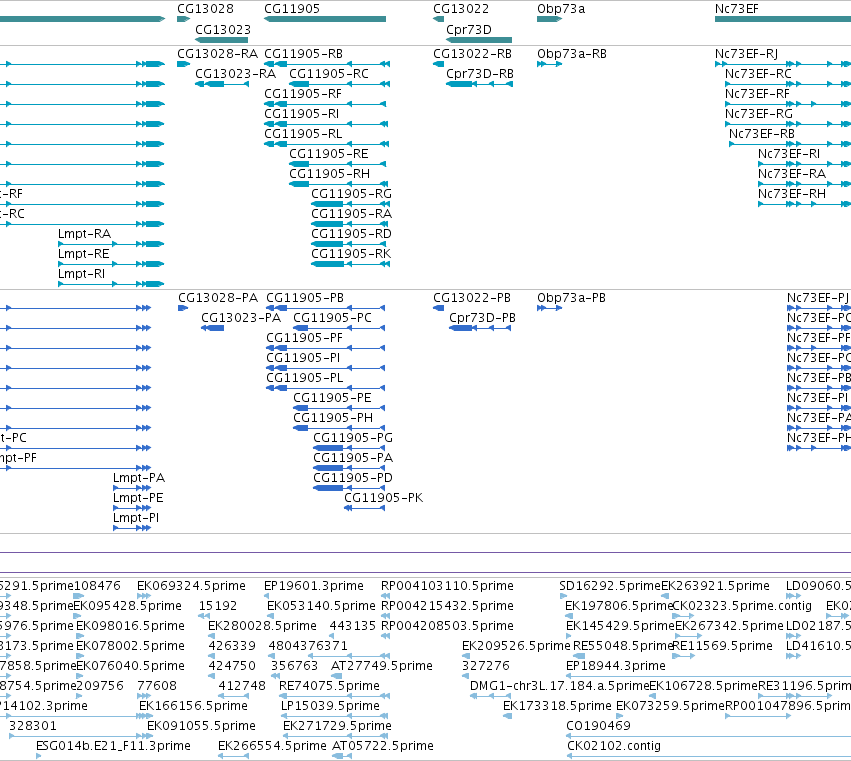
Task: Select protein CG11905-PG
Action: point(353,438)
